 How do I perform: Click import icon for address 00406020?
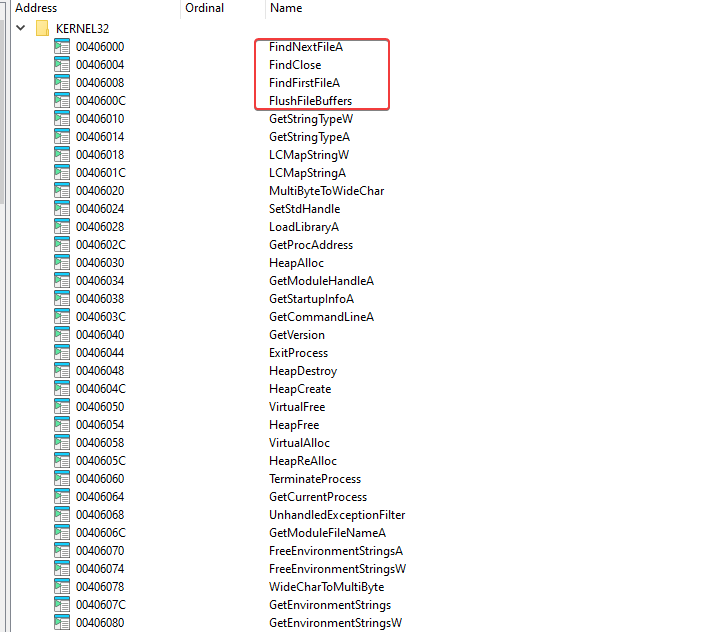tap(62, 191)
